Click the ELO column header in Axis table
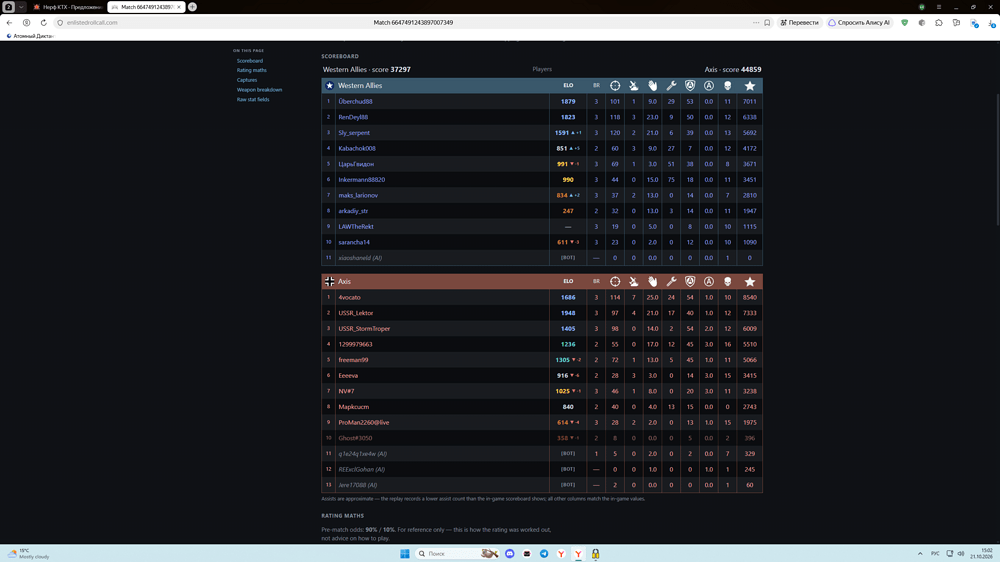The width and height of the screenshot is (1000, 562). point(568,281)
